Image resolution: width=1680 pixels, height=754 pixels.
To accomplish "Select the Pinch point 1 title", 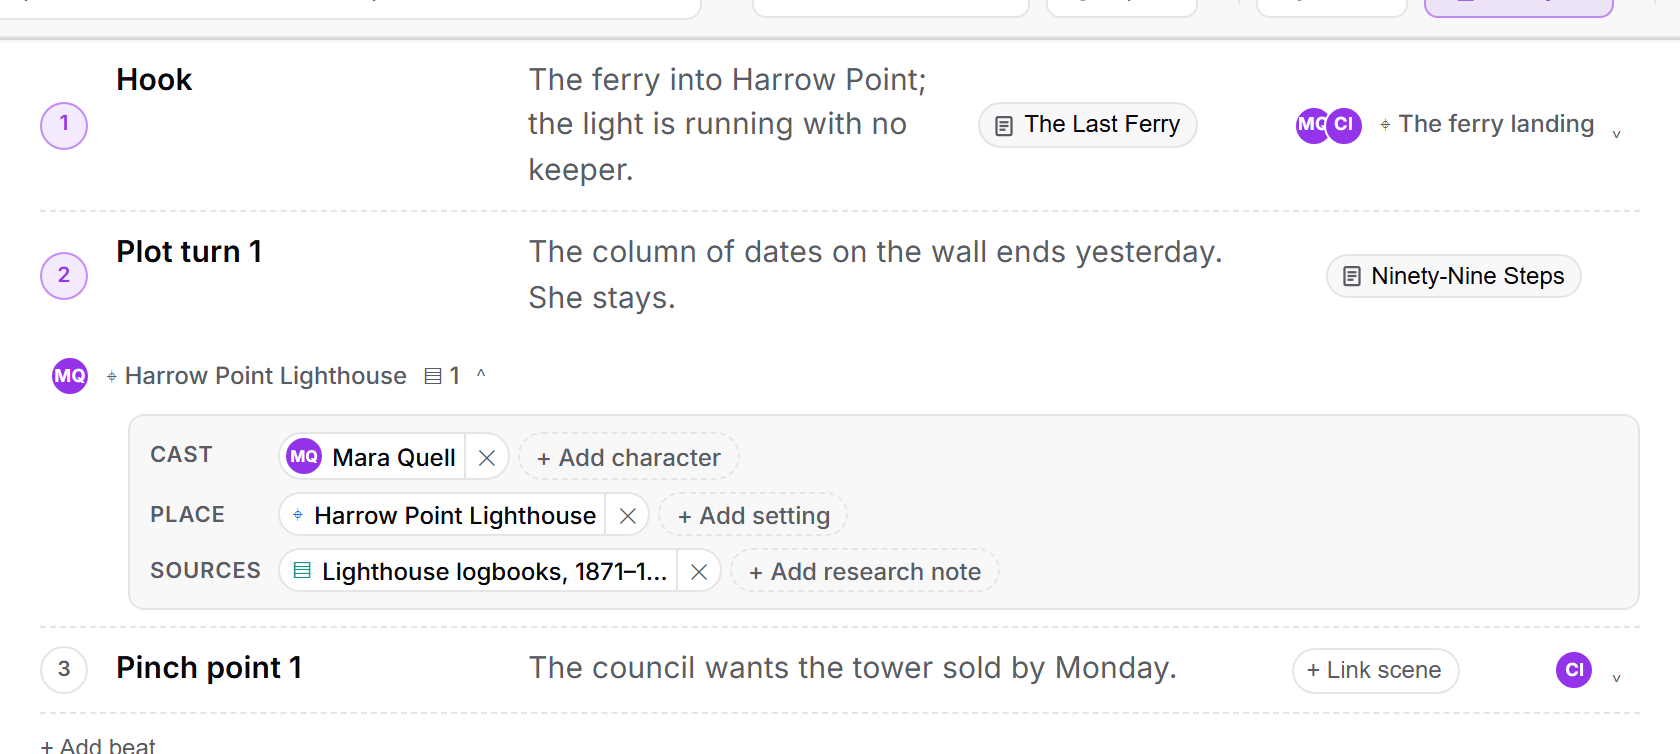I will [x=209, y=668].
